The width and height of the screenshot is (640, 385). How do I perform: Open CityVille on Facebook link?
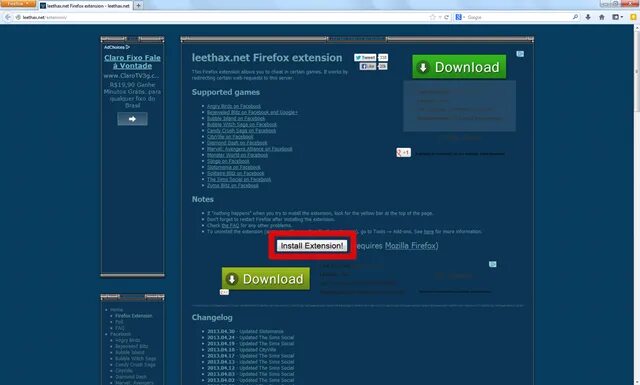[x=230, y=137]
